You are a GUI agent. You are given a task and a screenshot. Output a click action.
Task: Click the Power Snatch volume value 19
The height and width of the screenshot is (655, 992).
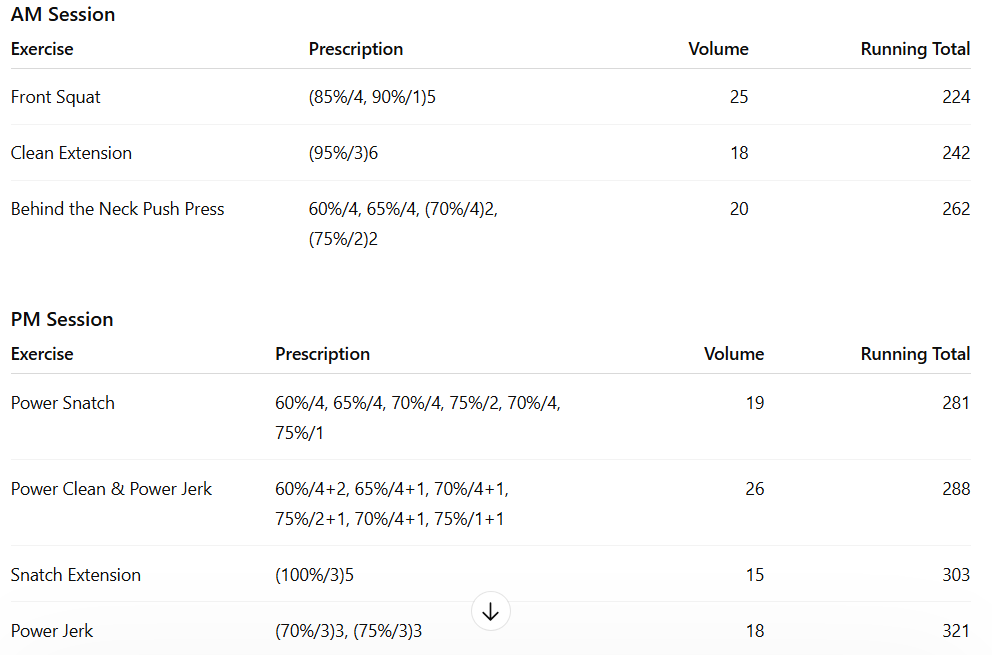point(754,403)
